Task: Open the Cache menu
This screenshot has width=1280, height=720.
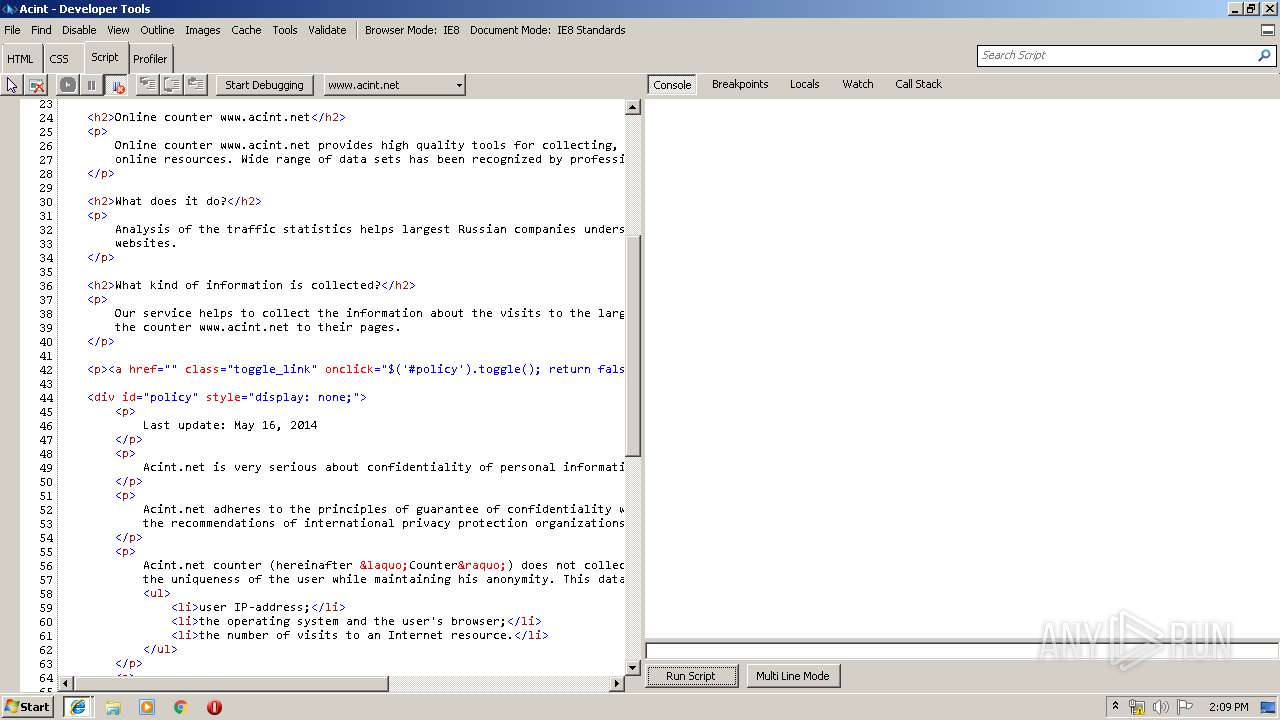Action: pyautogui.click(x=246, y=30)
